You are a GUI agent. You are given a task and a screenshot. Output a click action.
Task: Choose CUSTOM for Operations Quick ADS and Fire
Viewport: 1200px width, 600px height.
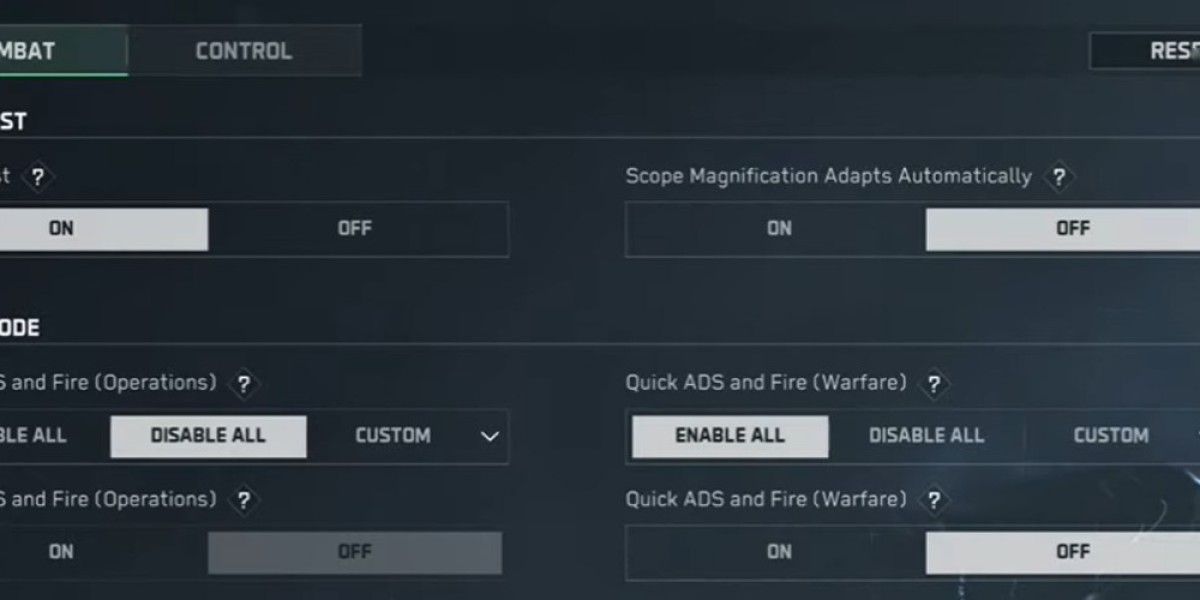(393, 436)
